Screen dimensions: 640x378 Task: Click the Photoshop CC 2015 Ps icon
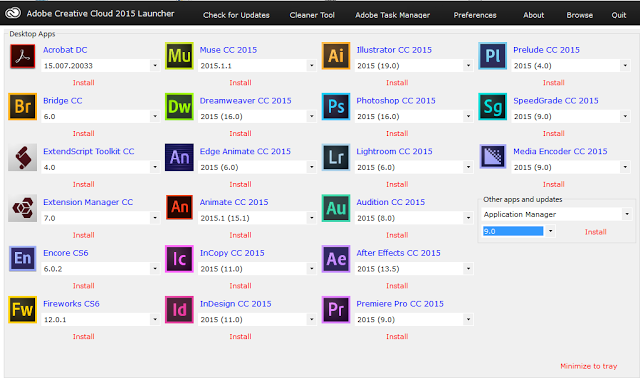pyautogui.click(x=336, y=107)
